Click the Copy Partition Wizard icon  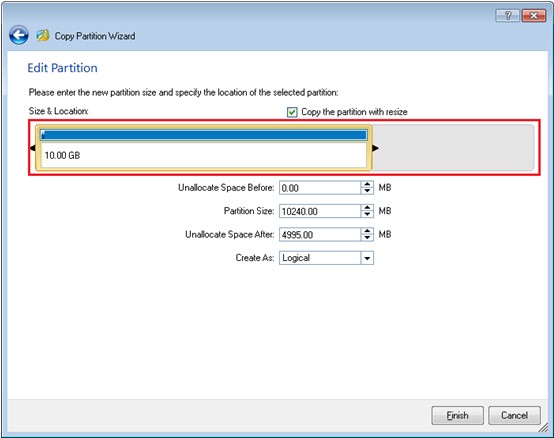click(x=43, y=35)
